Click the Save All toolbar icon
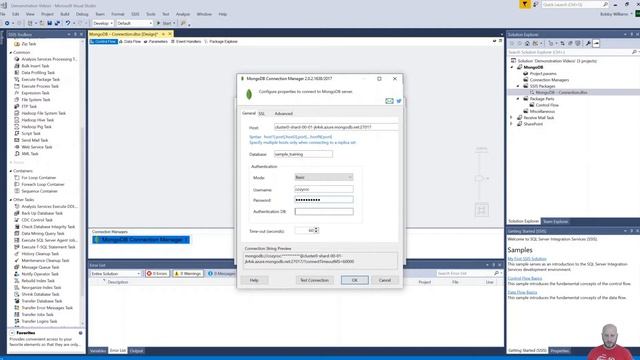Image resolution: width=640 pixels, height=360 pixels. pos(57,23)
